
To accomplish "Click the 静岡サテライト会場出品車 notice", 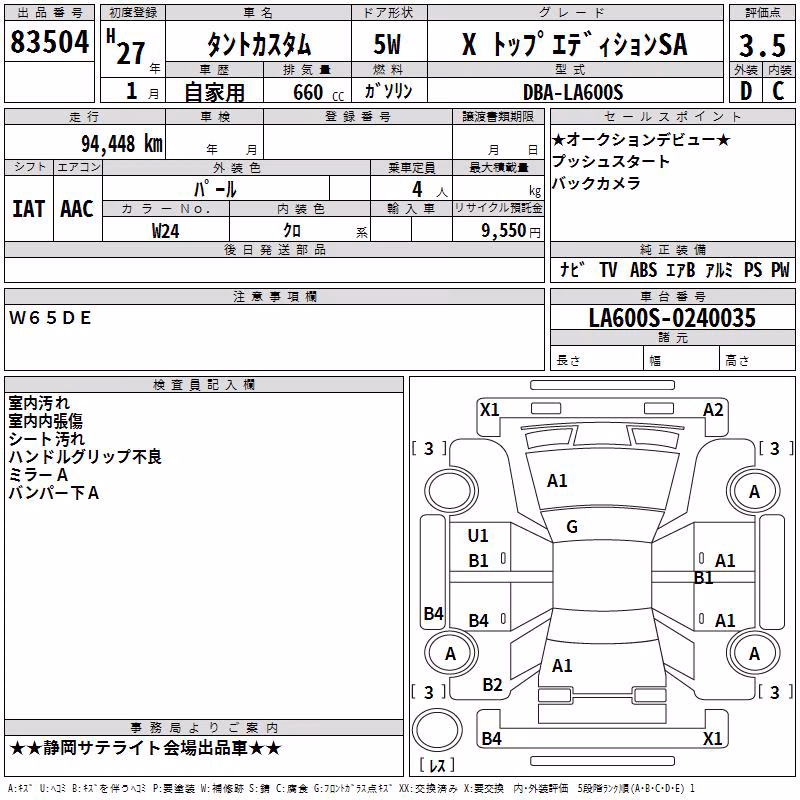I will coord(145,748).
